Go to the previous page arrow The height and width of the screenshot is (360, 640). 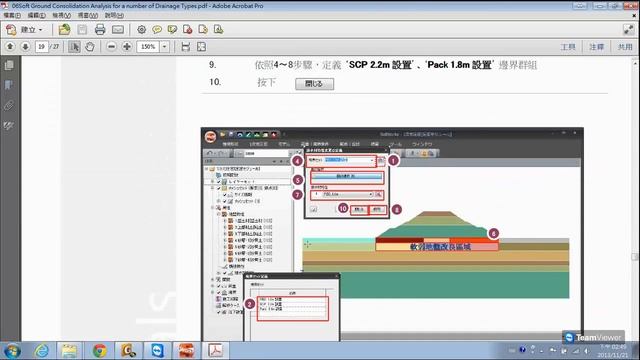click(x=10, y=47)
